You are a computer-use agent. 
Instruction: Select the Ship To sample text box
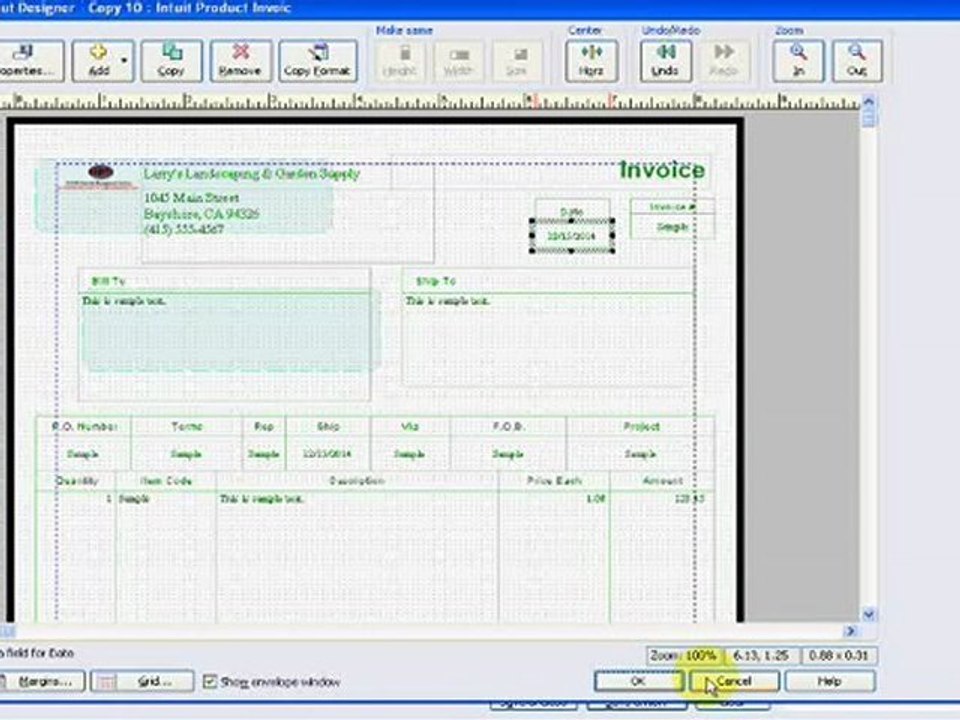point(549,339)
